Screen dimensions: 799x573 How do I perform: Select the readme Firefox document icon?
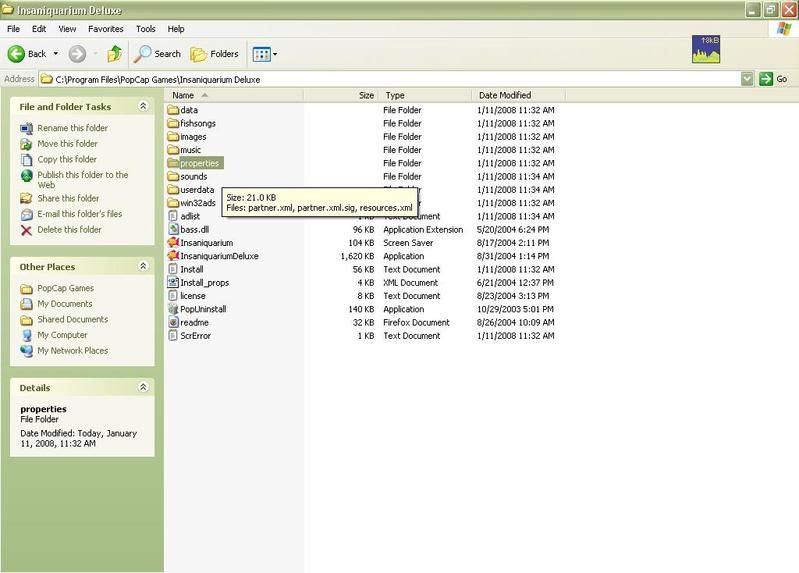172,323
